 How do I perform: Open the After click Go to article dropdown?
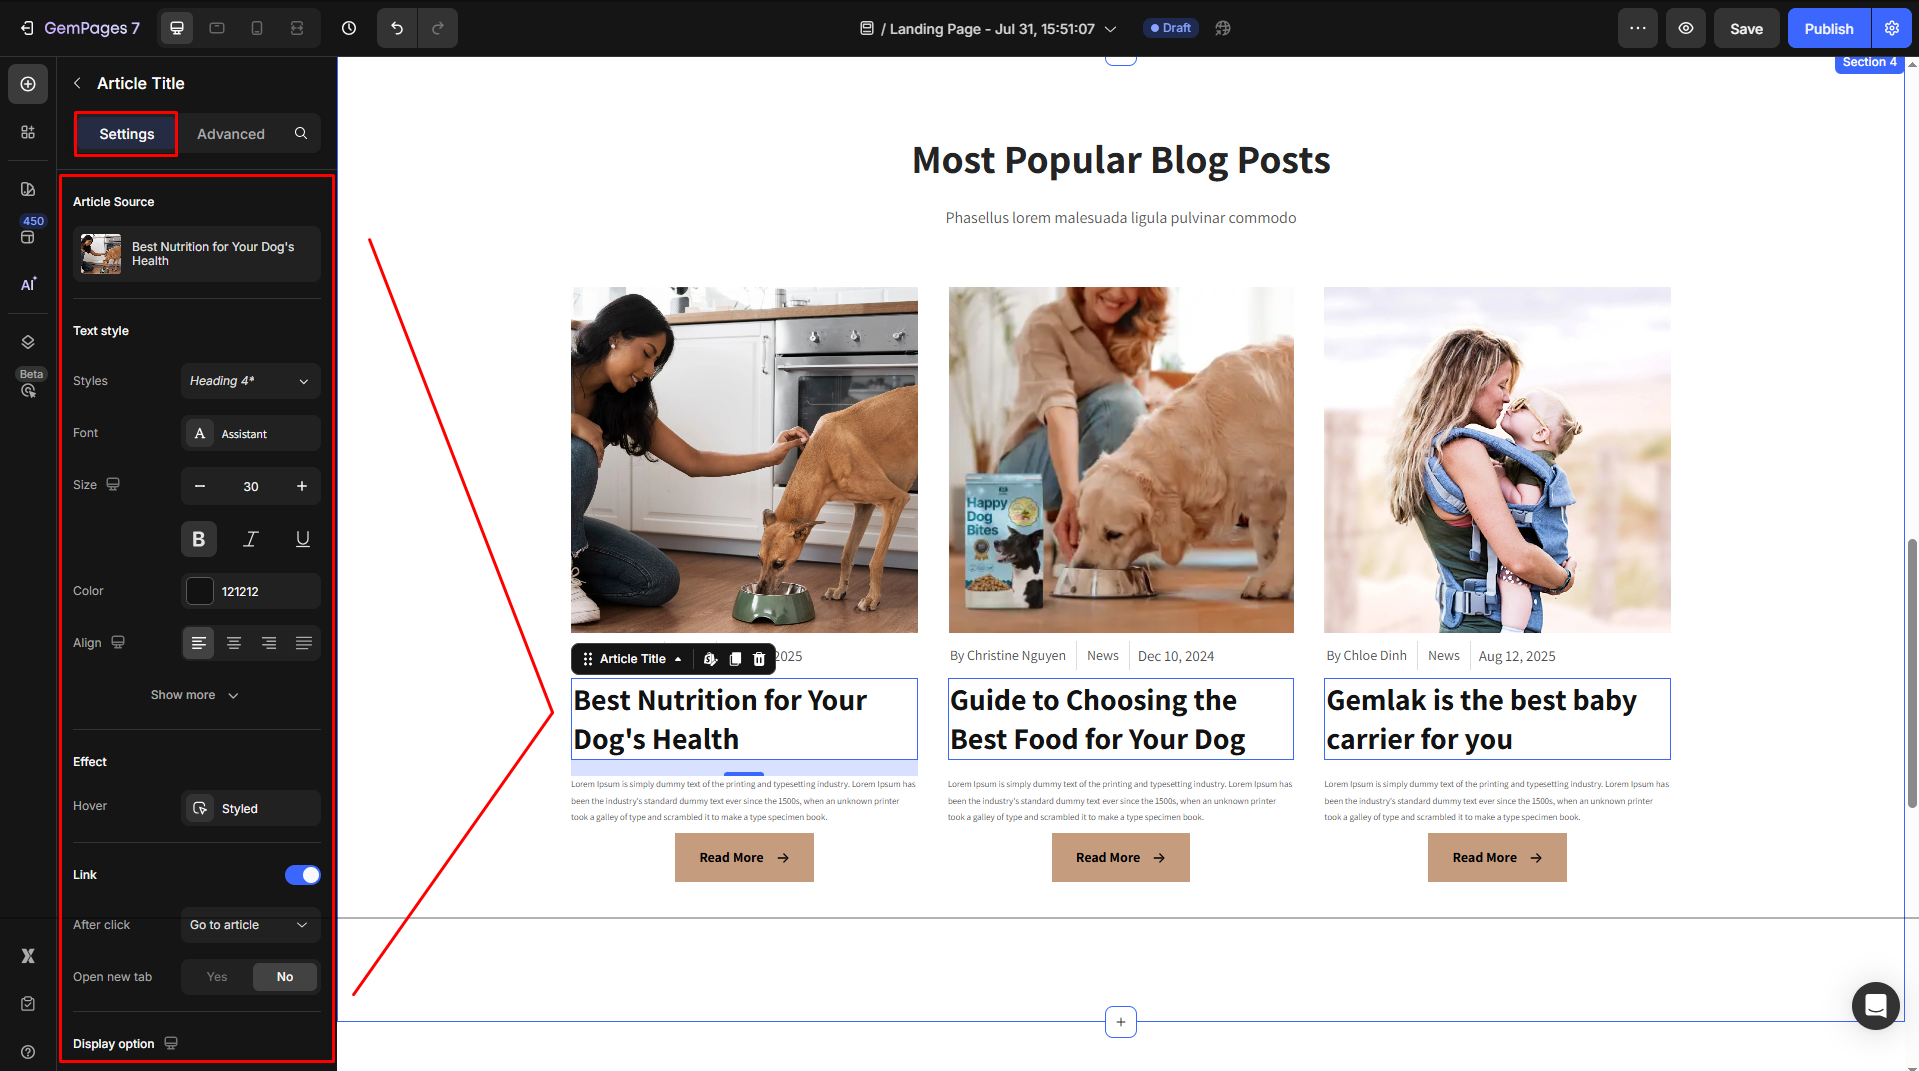(251, 925)
